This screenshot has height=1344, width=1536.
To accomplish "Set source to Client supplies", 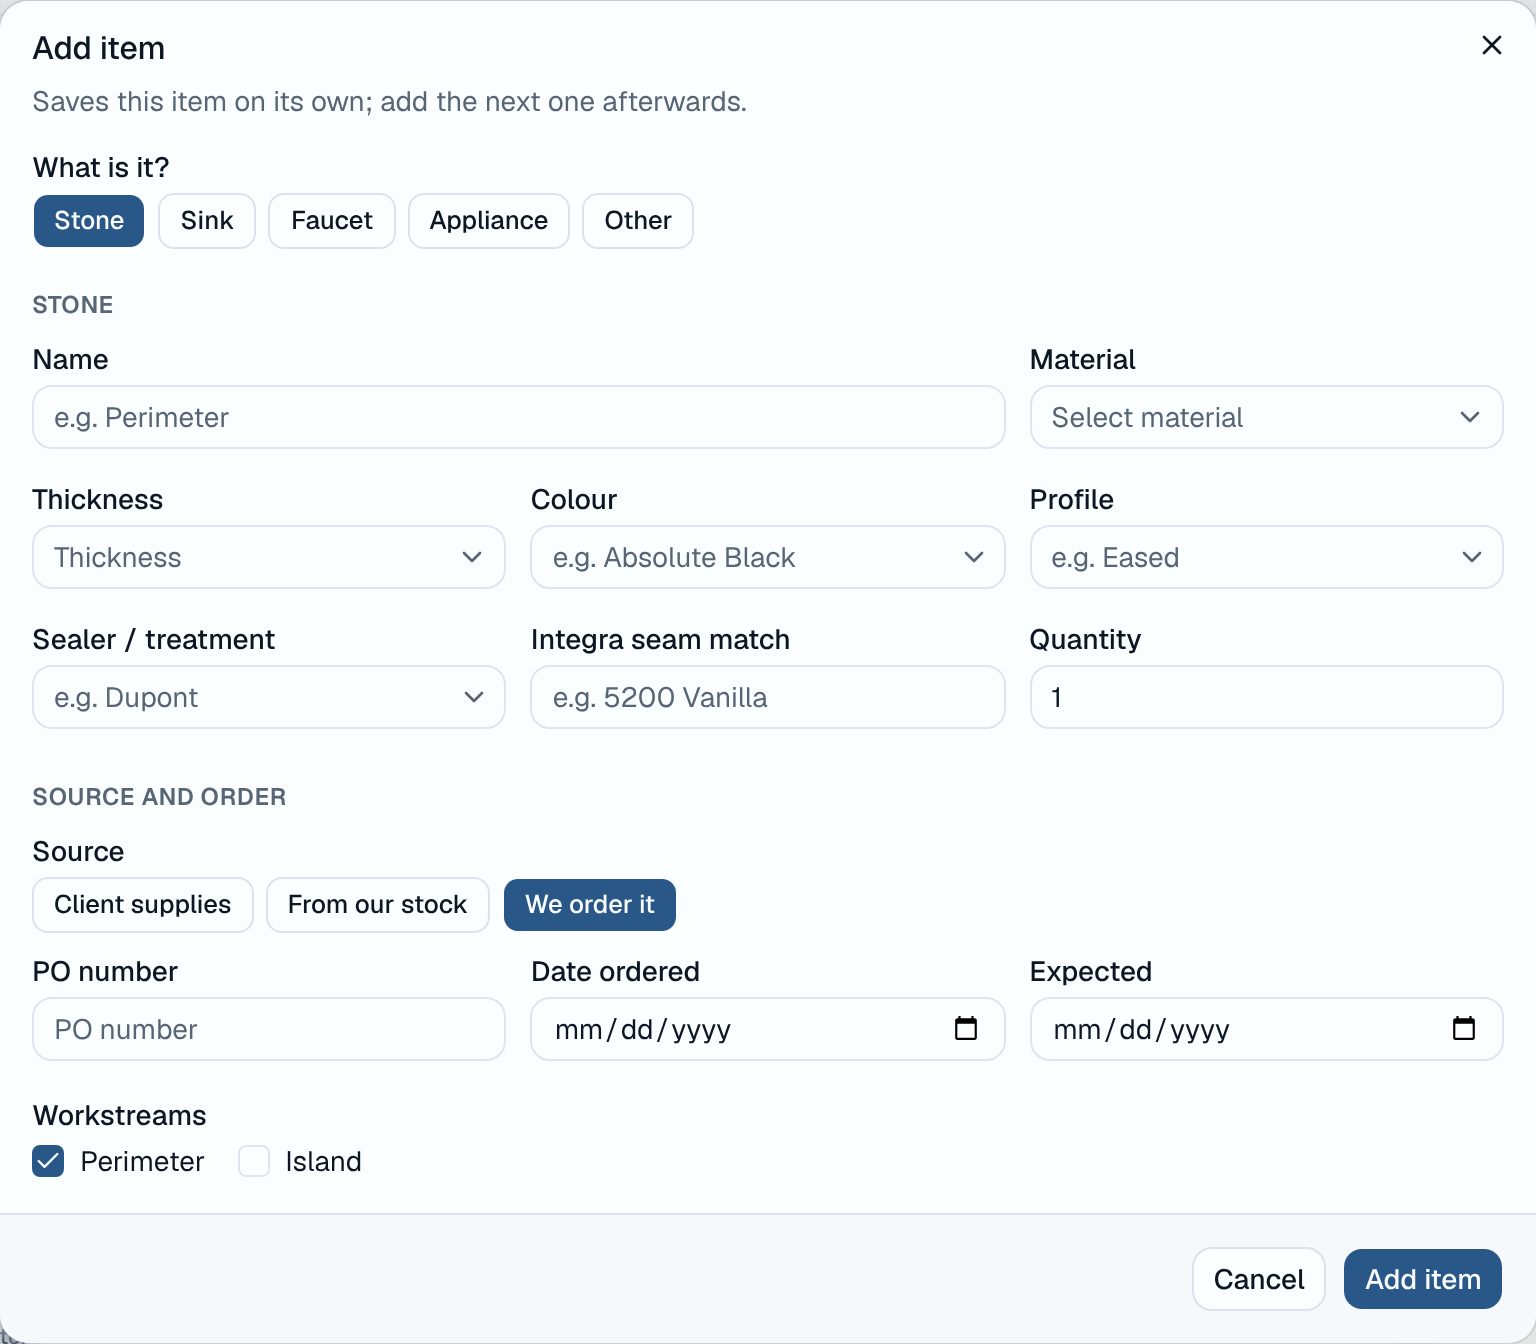I will (143, 905).
